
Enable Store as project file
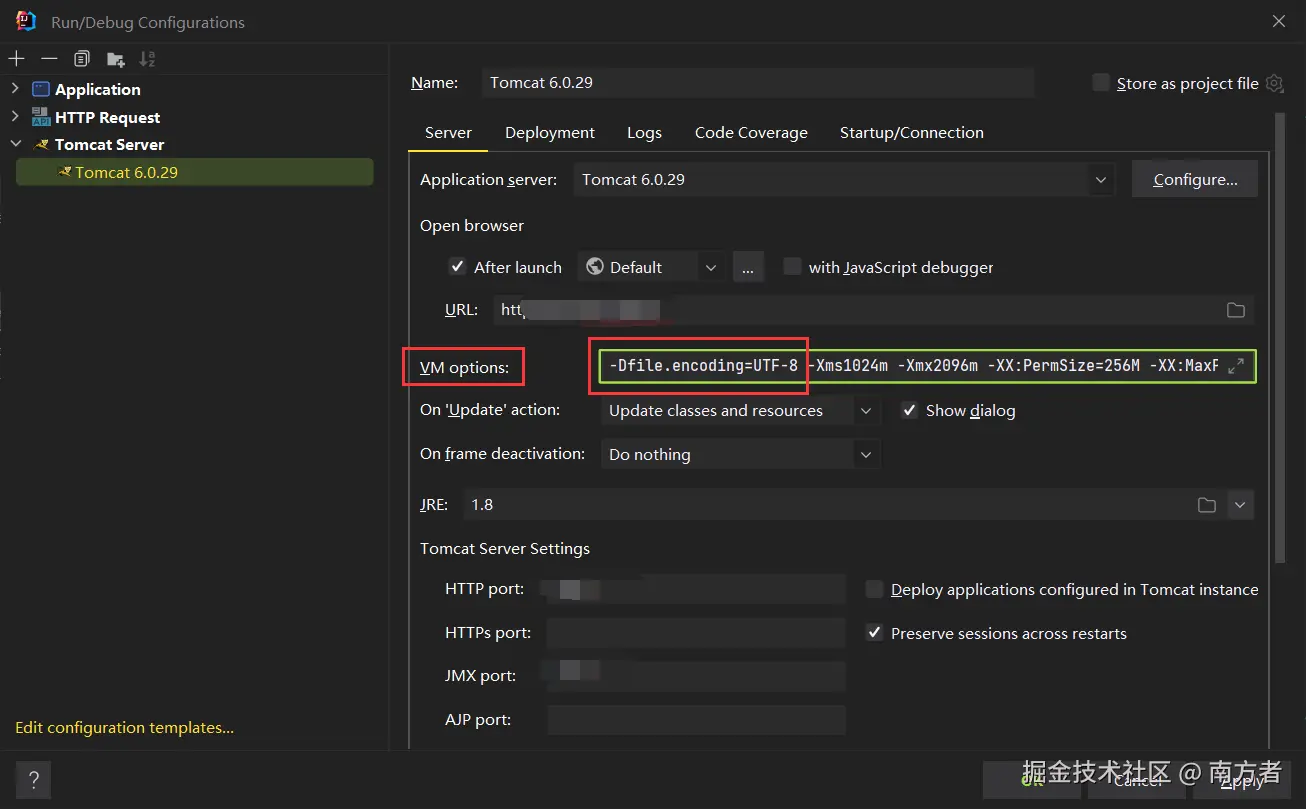(x=1101, y=83)
